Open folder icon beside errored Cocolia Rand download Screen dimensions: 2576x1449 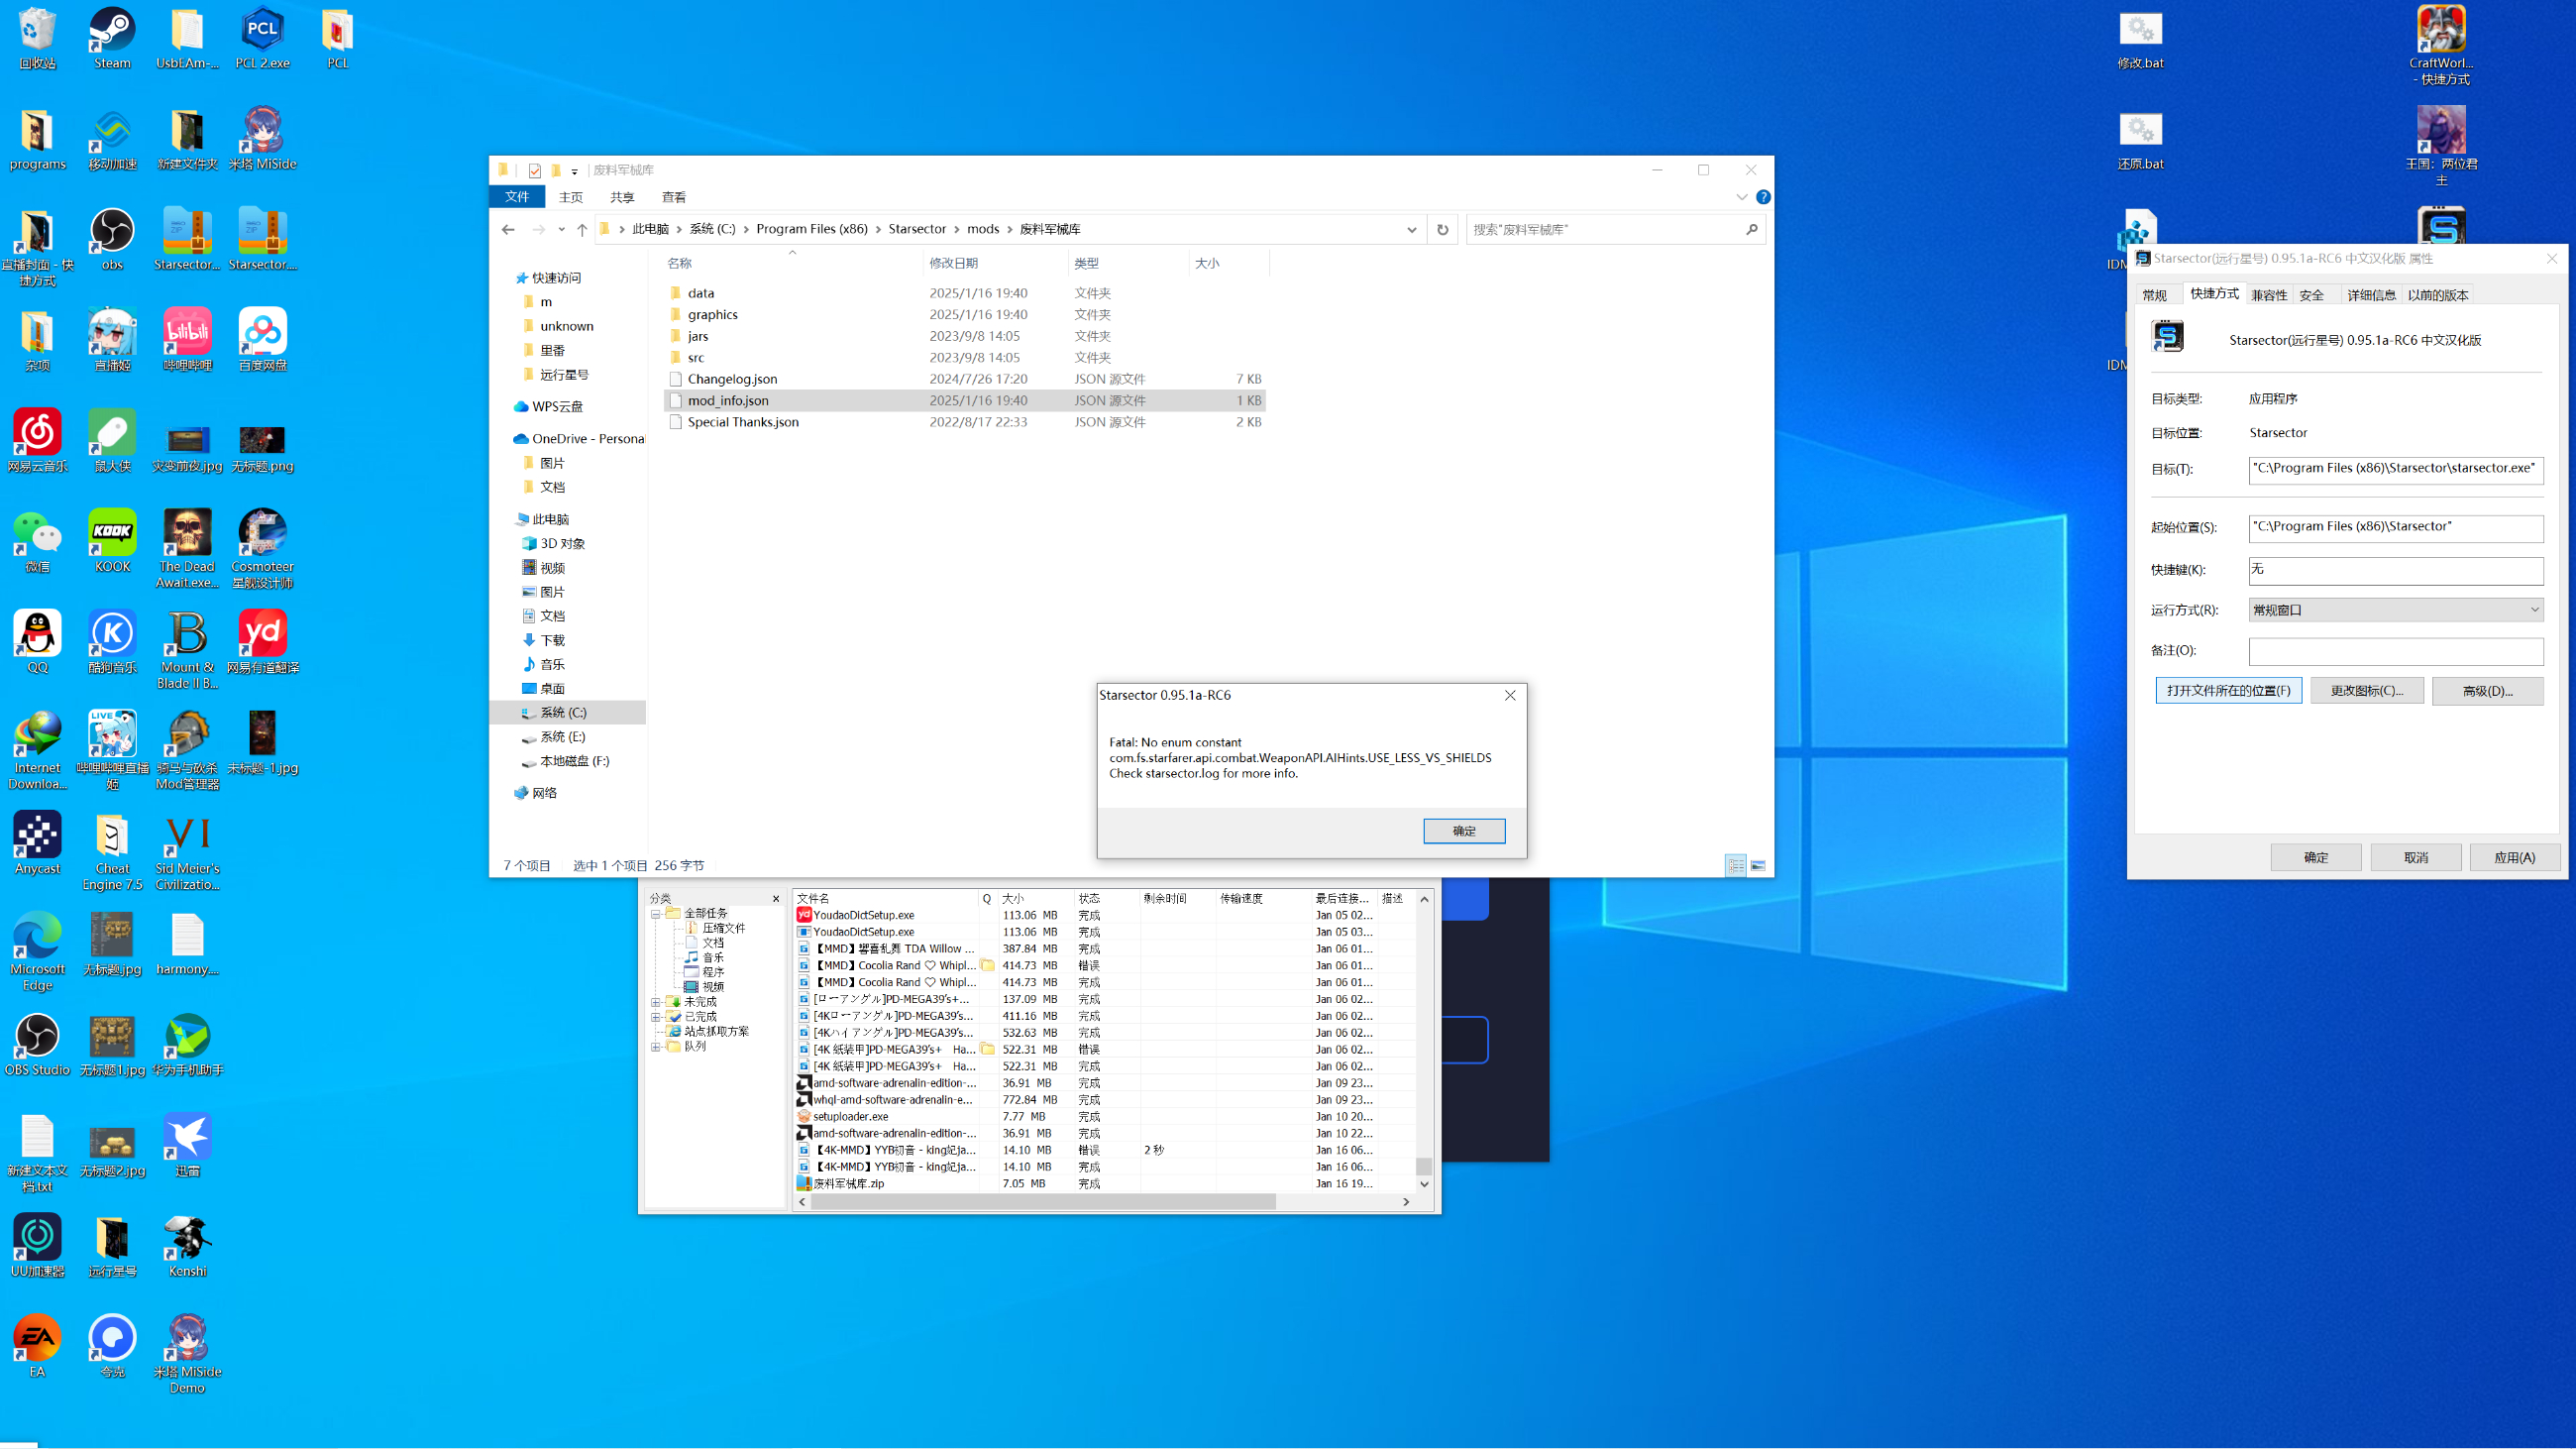(987, 965)
